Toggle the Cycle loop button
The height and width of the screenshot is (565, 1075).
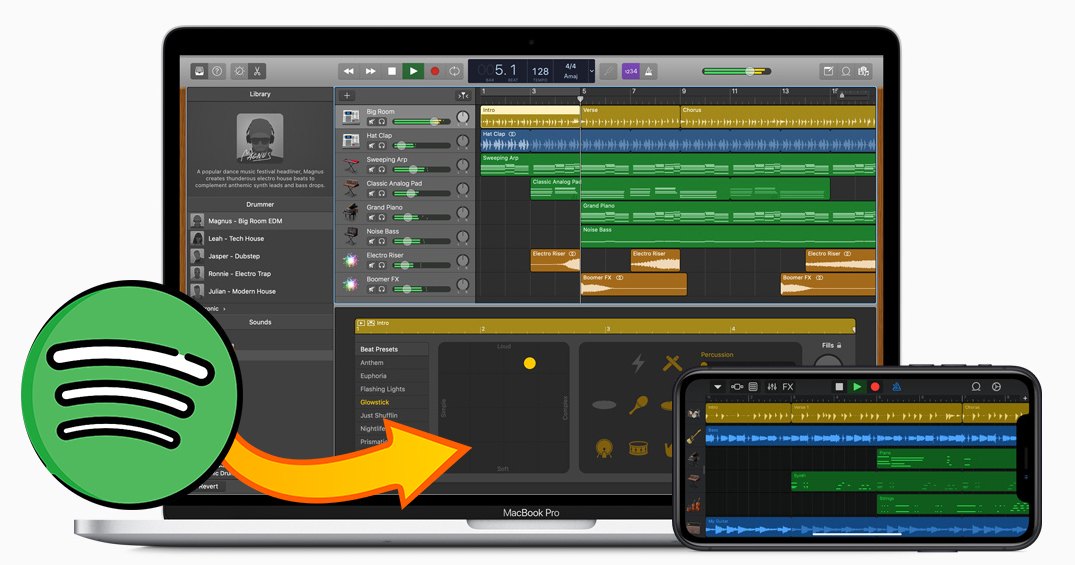tap(454, 71)
